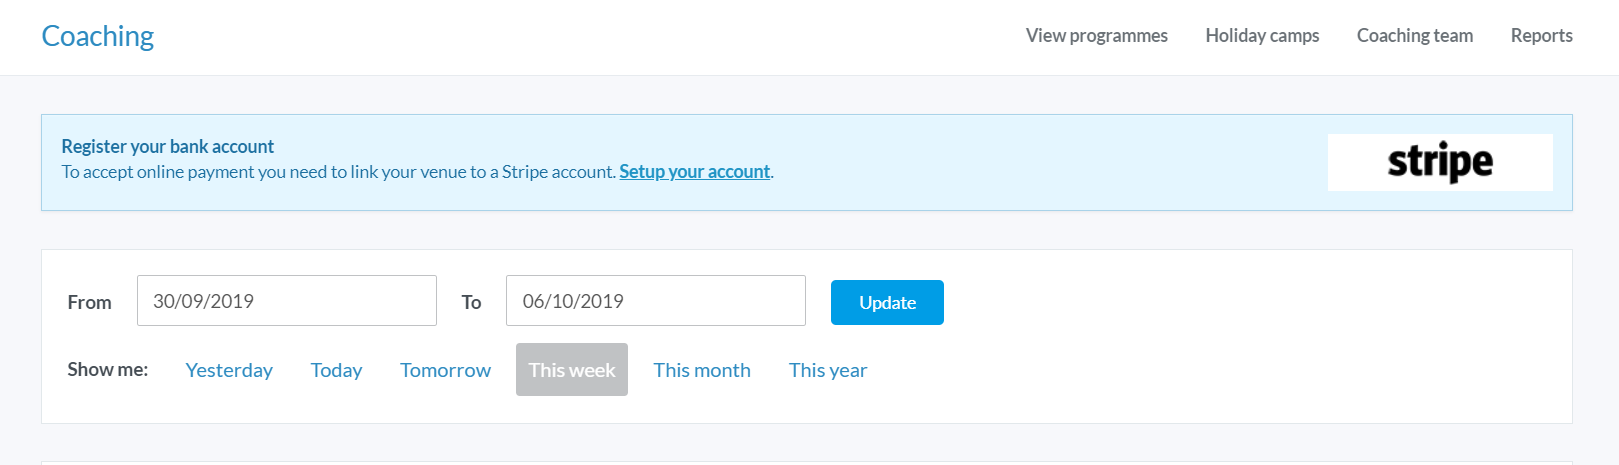Click the To label
Image resolution: width=1619 pixels, height=465 pixels.
pyautogui.click(x=471, y=302)
